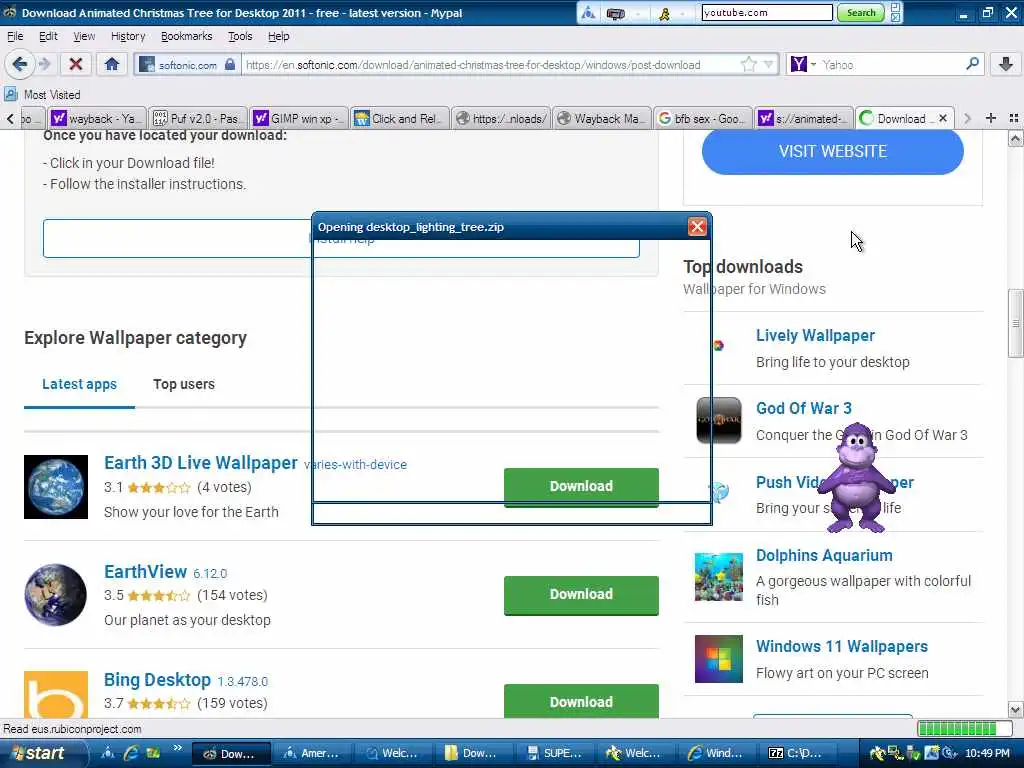Switch to the 'Wayback Ma...' tab

pos(601,118)
